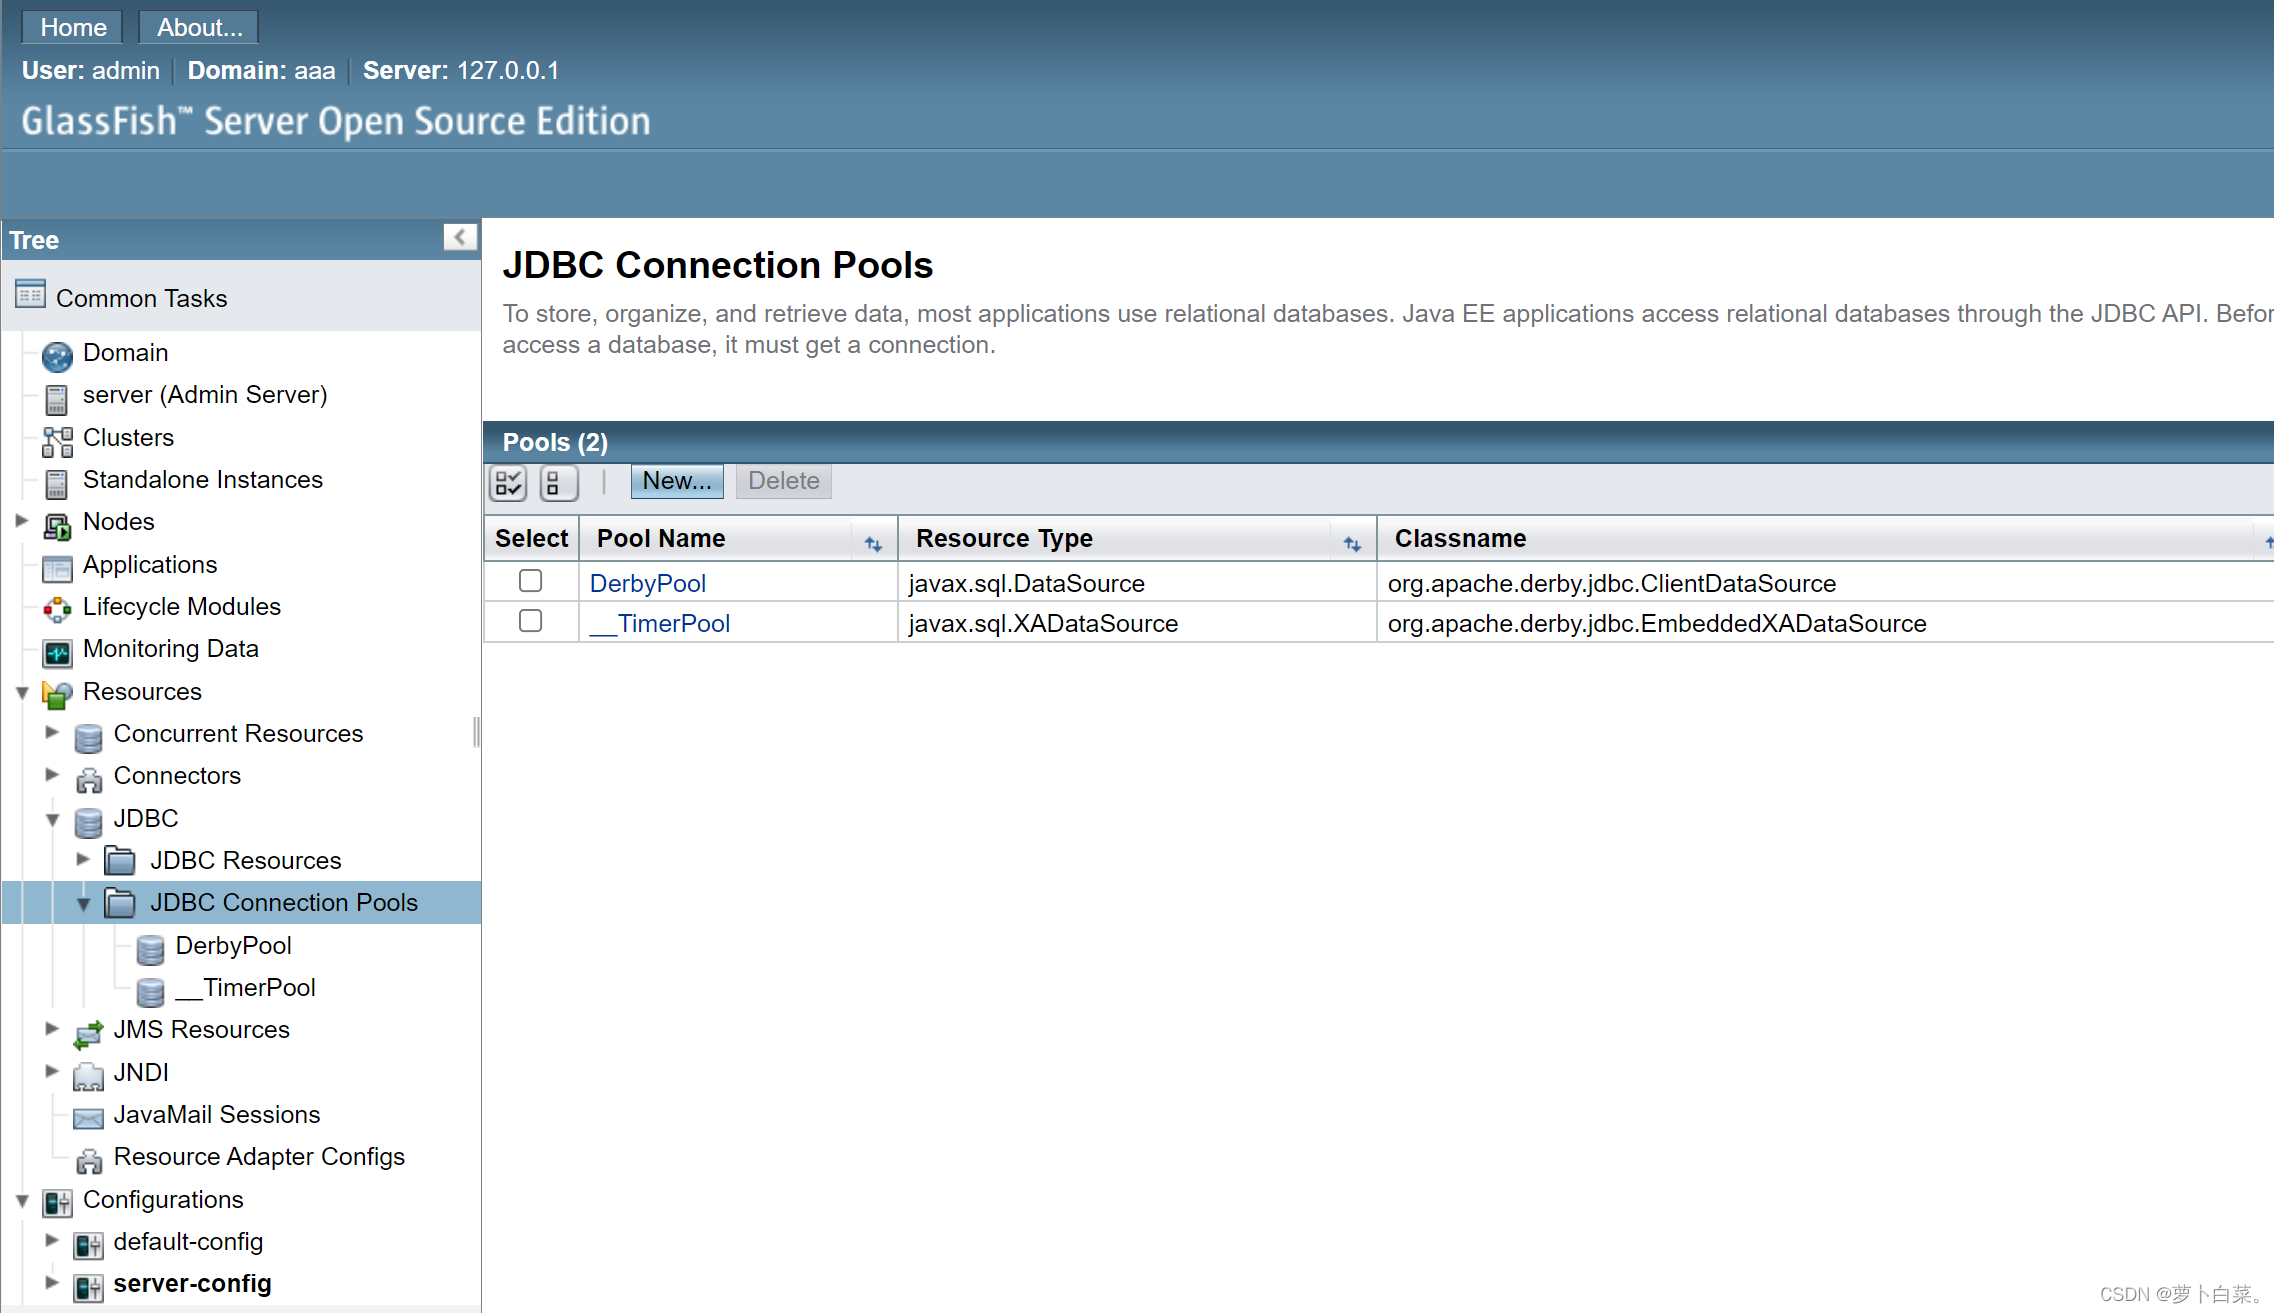The image size is (2274, 1313).
Task: Open the Home tab
Action: (x=73, y=27)
